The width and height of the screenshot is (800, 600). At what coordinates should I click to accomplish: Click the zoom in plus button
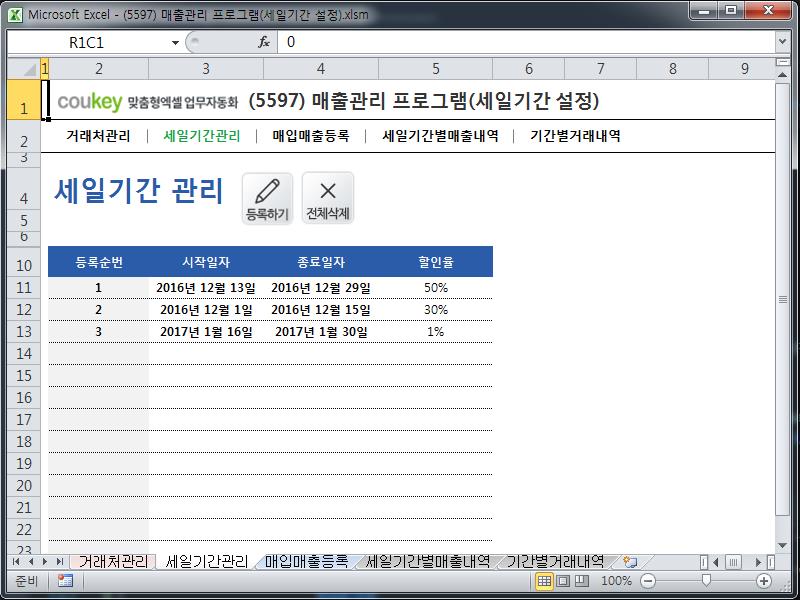tap(764, 581)
